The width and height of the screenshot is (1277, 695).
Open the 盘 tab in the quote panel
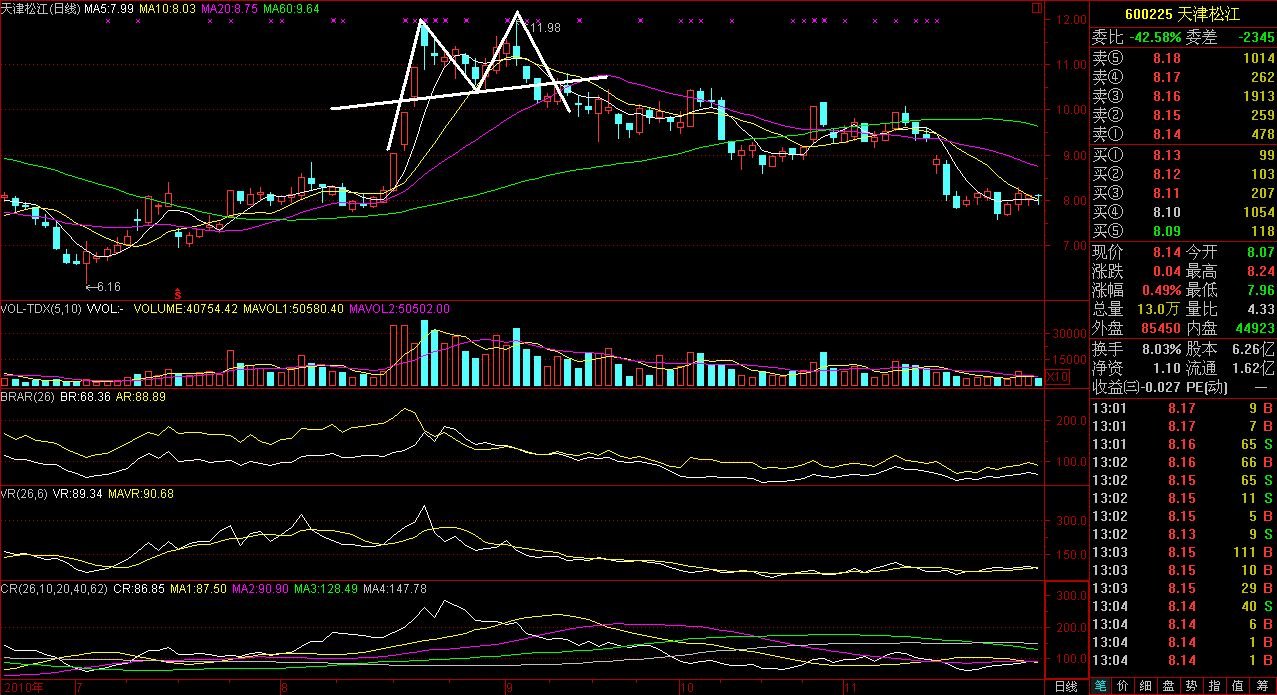click(1169, 686)
